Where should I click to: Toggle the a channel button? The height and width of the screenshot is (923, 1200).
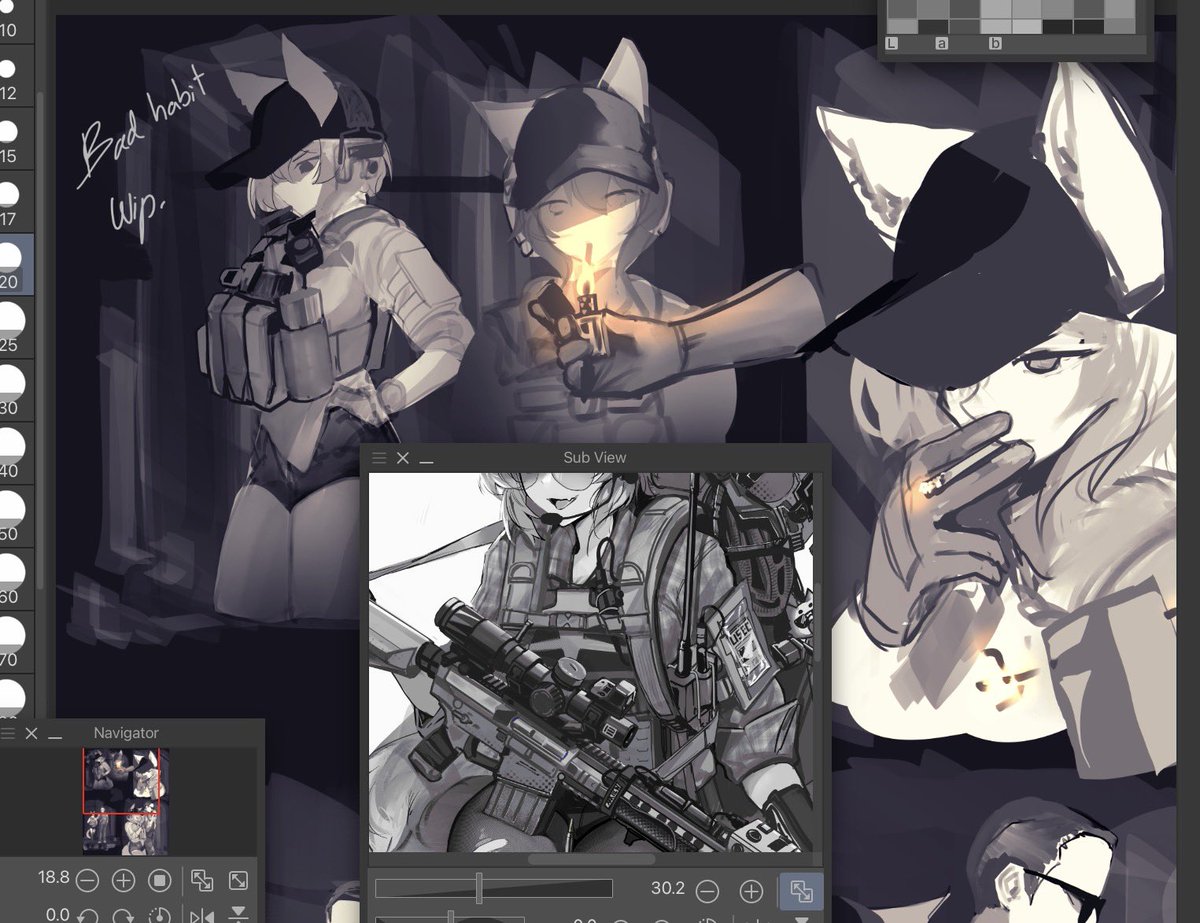click(x=941, y=44)
